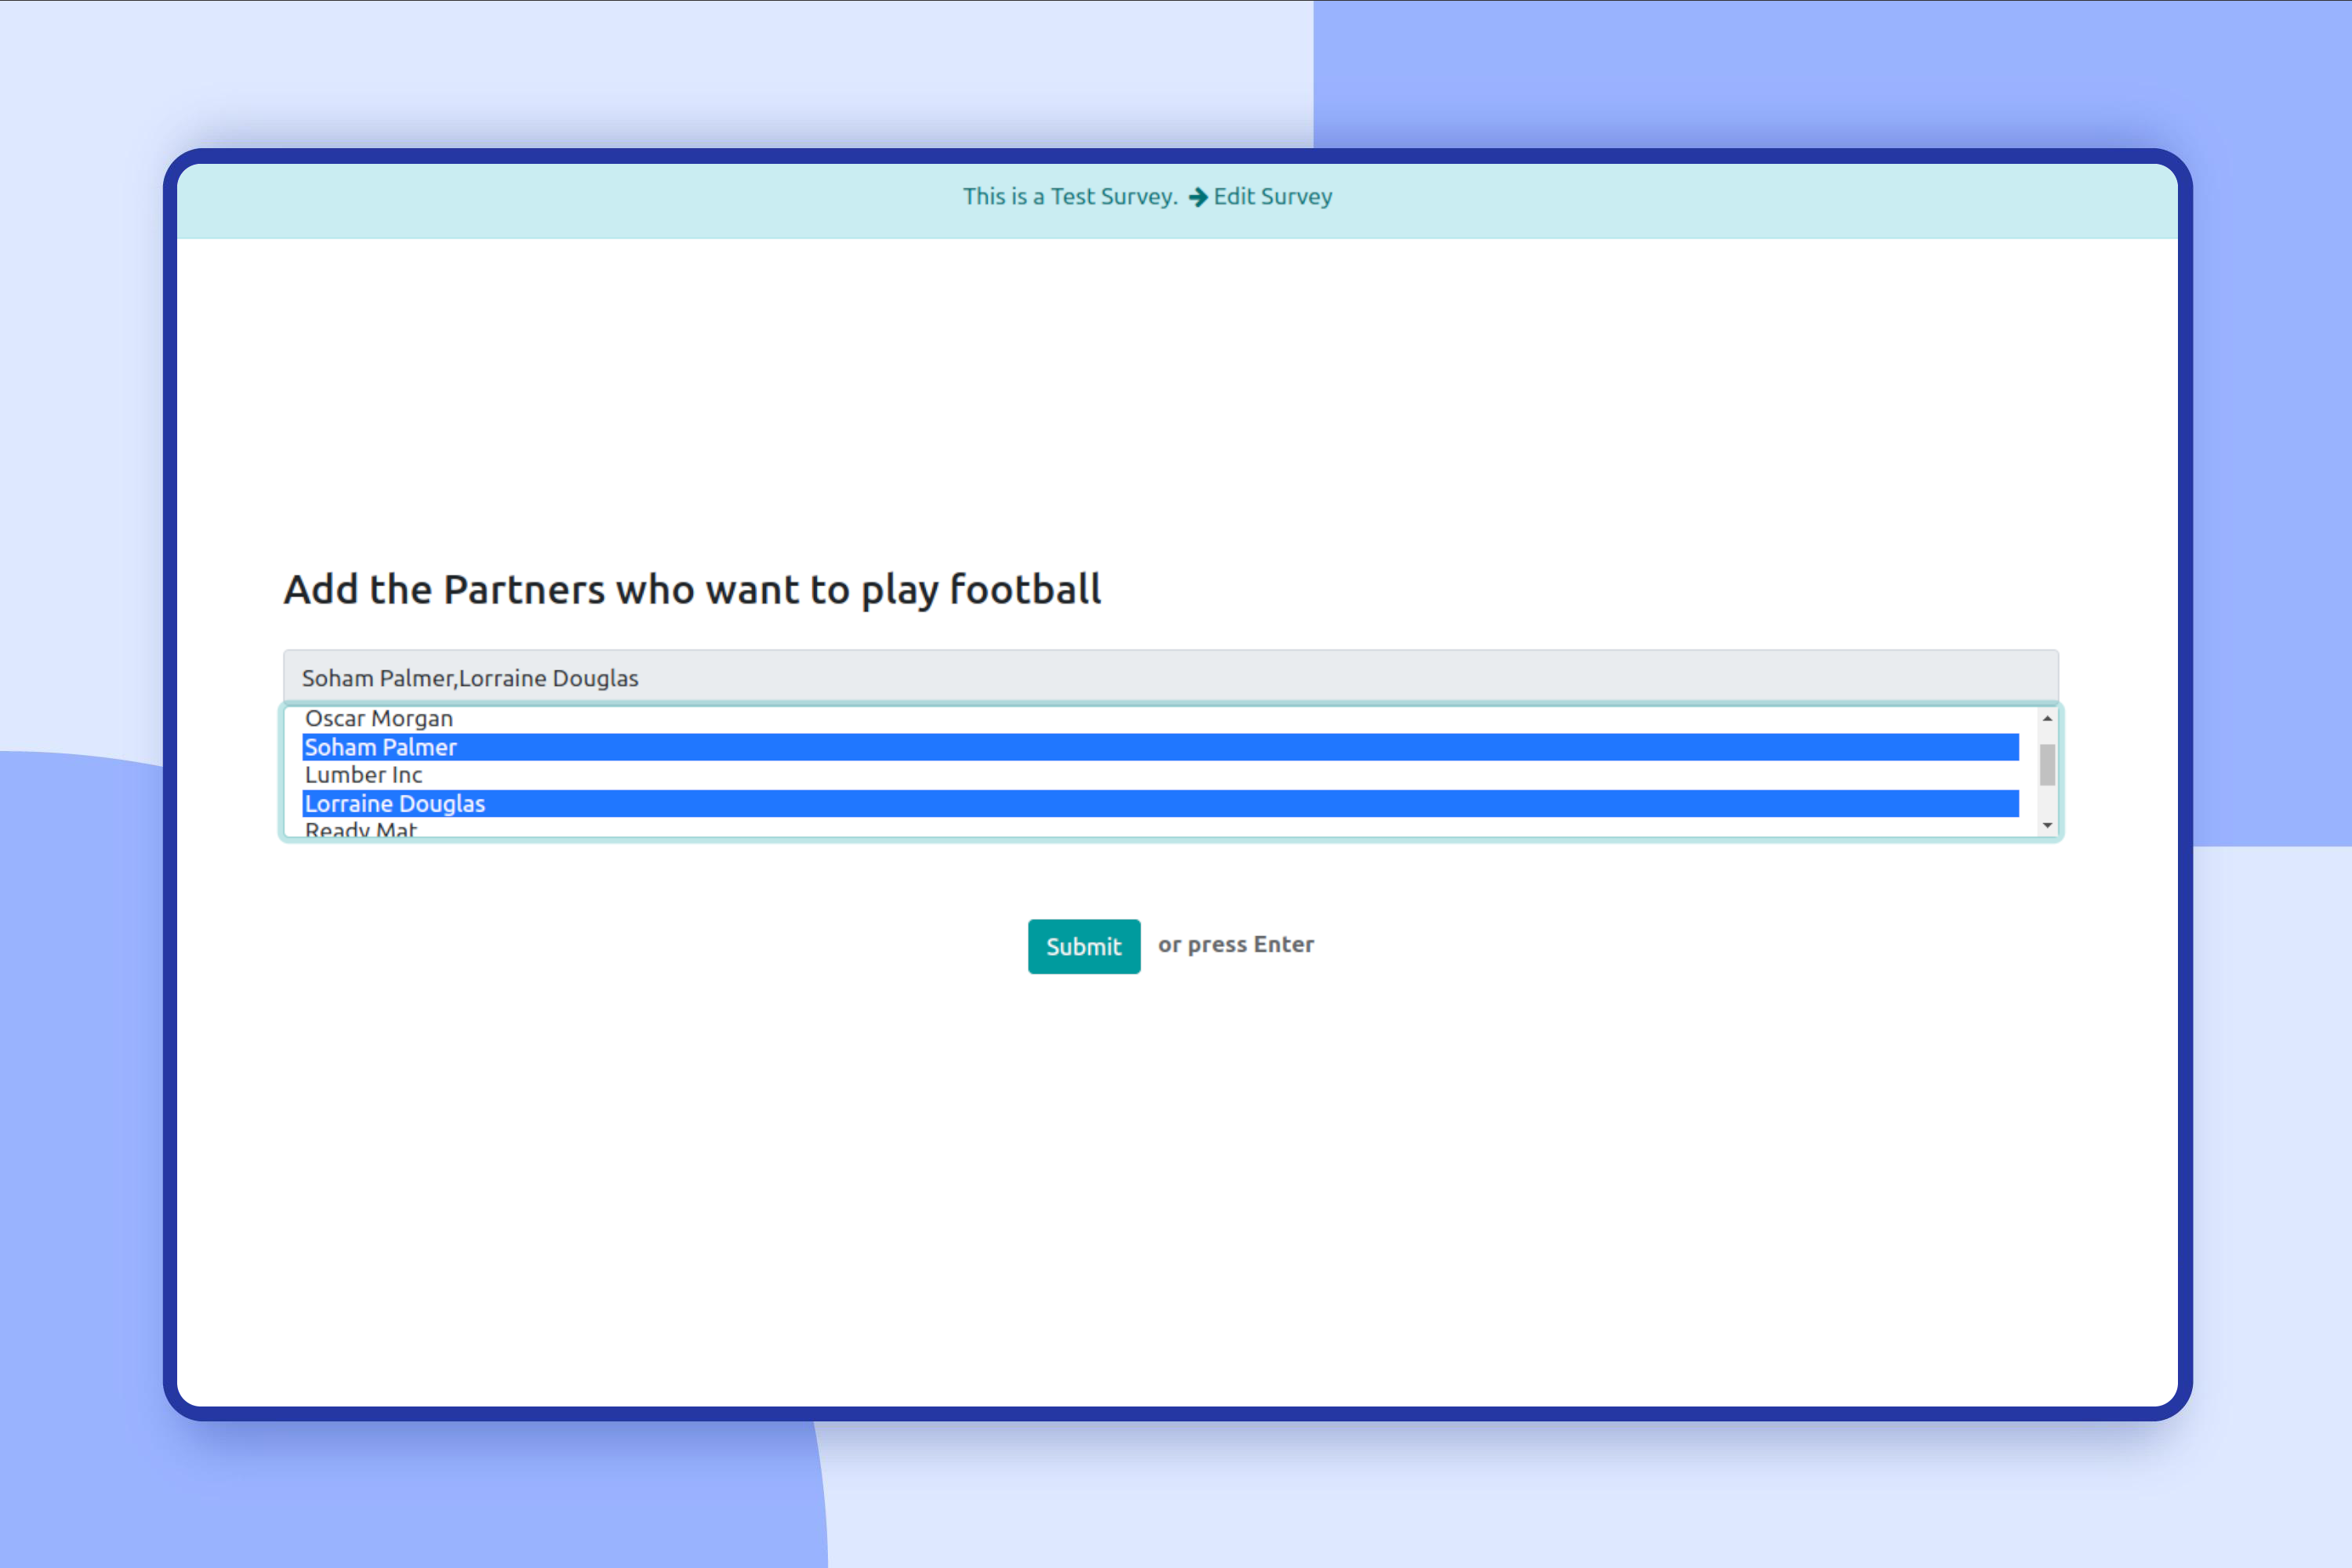Viewport: 2352px width, 1568px height.
Task: Select Oscar Morgan from the partner list
Action: pos(379,719)
